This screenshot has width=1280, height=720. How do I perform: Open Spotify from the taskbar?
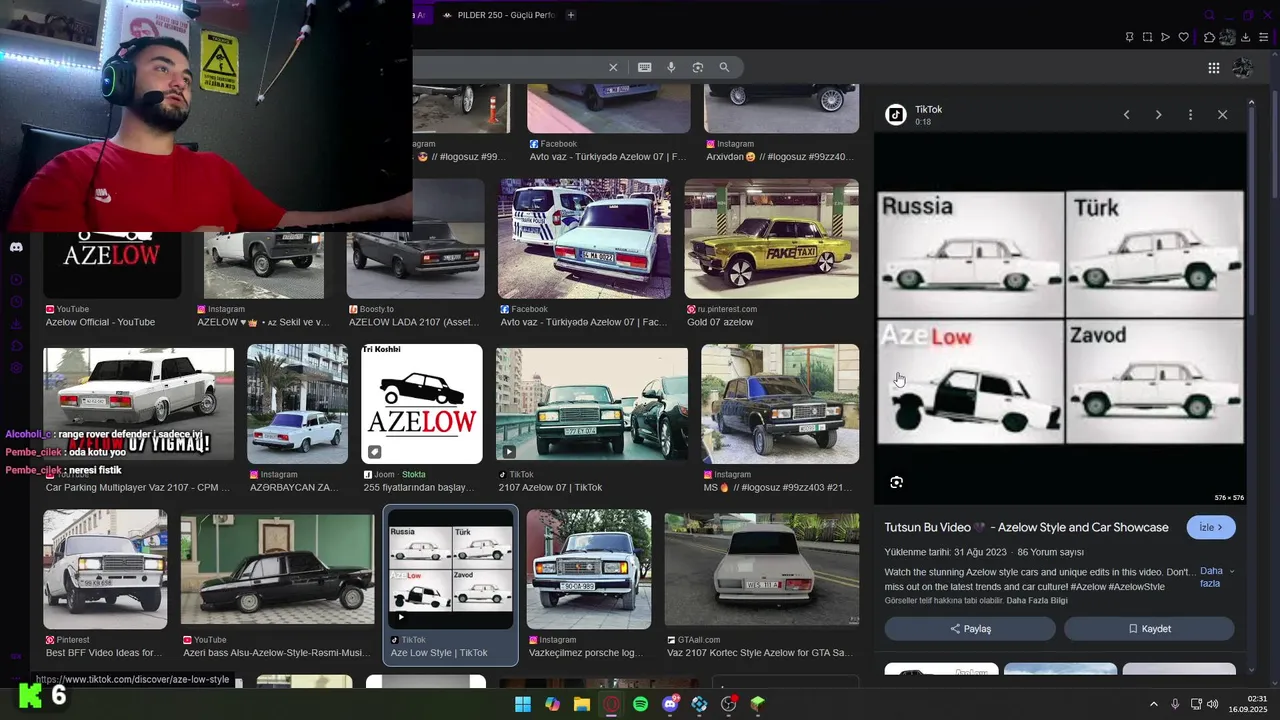640,704
